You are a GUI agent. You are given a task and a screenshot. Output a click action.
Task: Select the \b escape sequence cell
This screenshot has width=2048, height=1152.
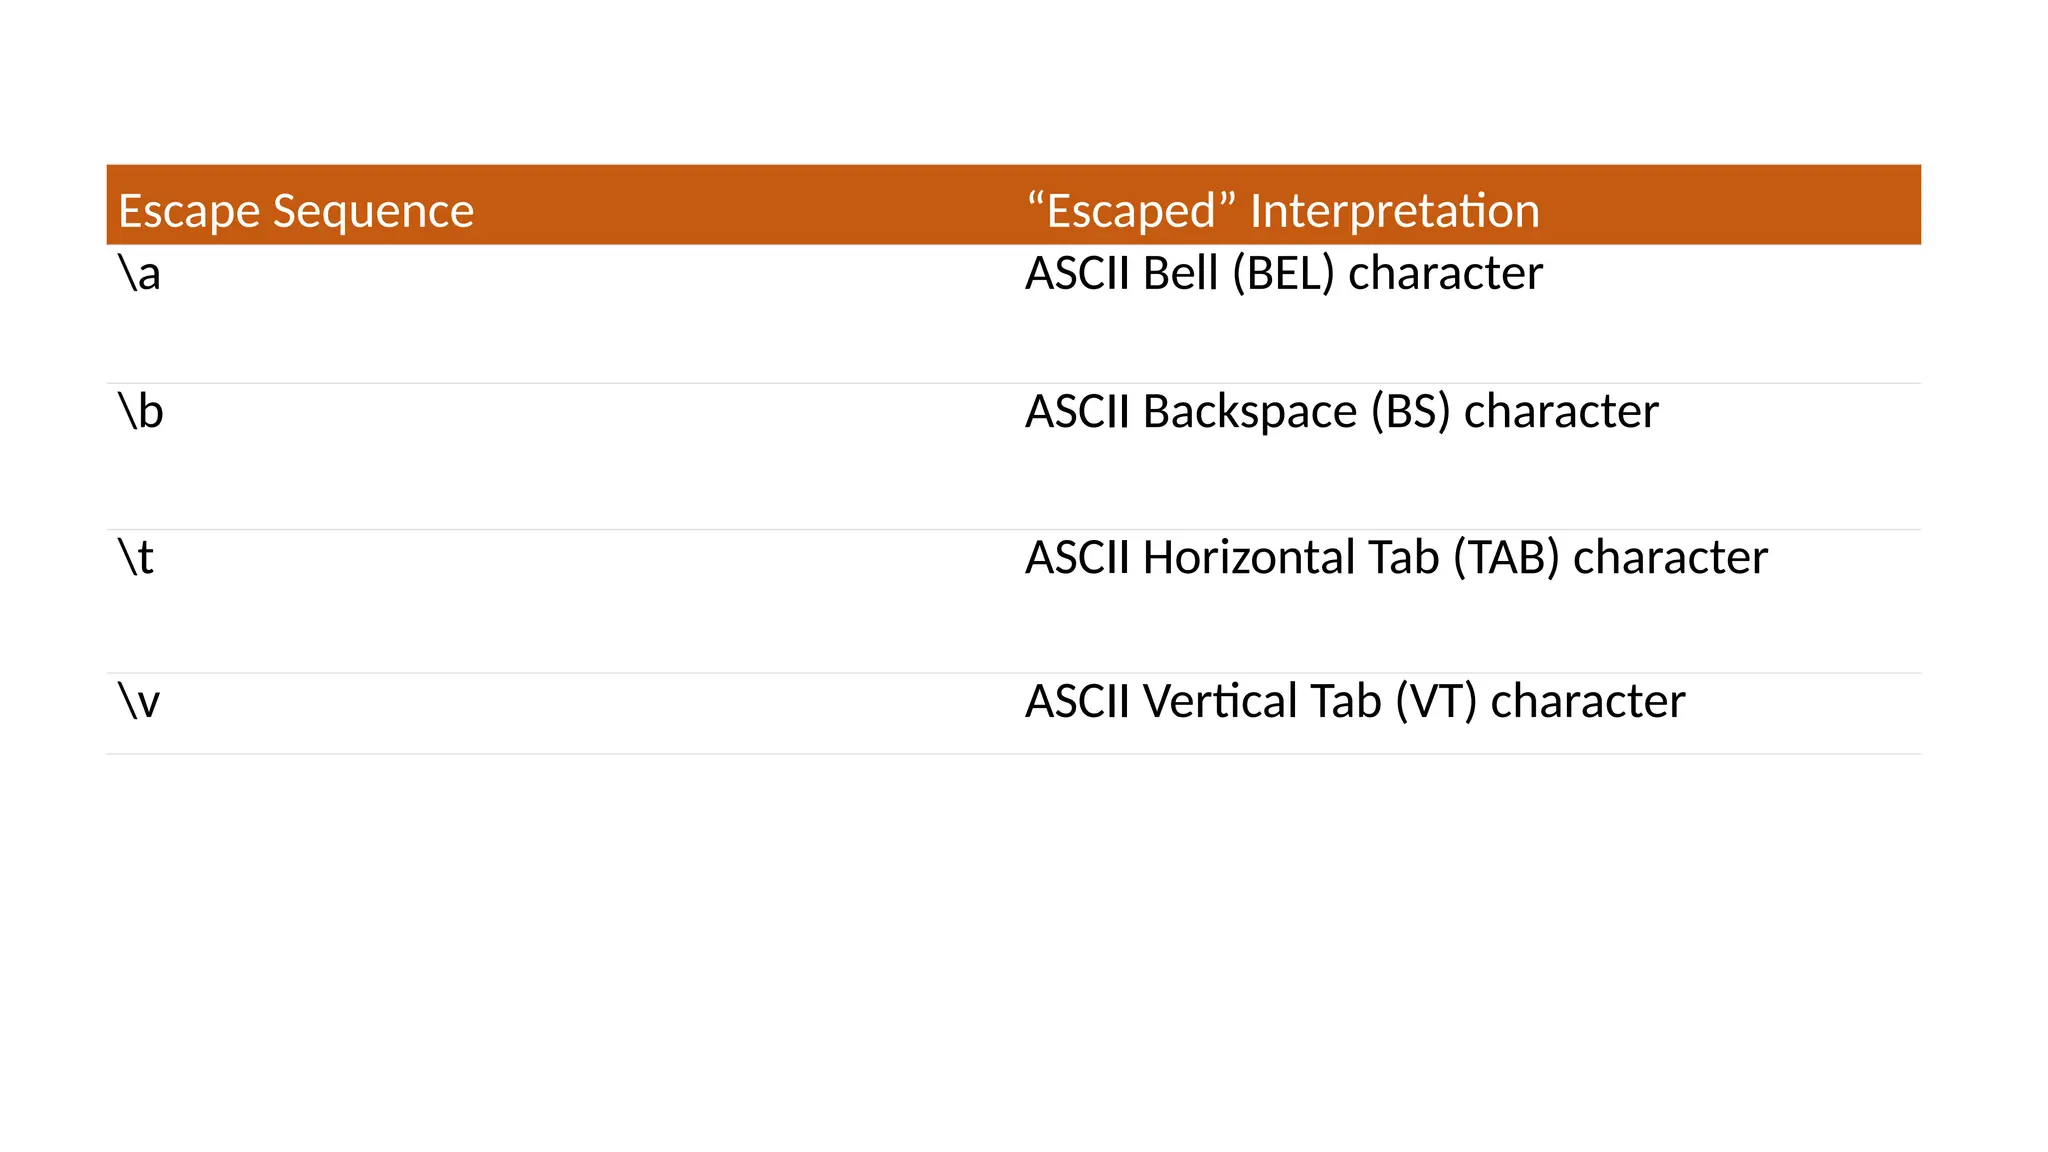141,412
